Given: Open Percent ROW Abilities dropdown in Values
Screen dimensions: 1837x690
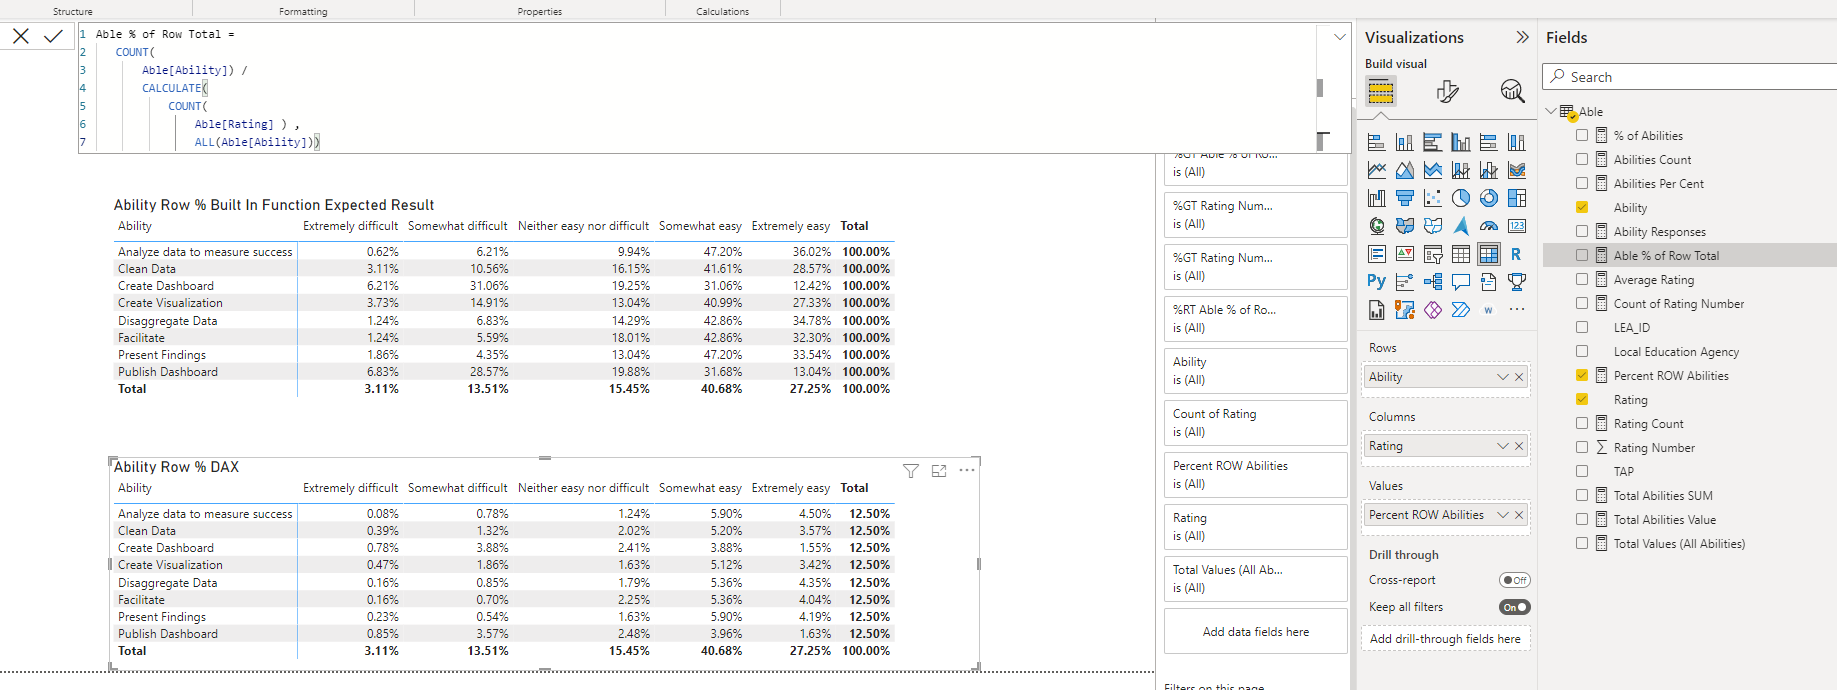Looking at the screenshot, I should 1502,515.
